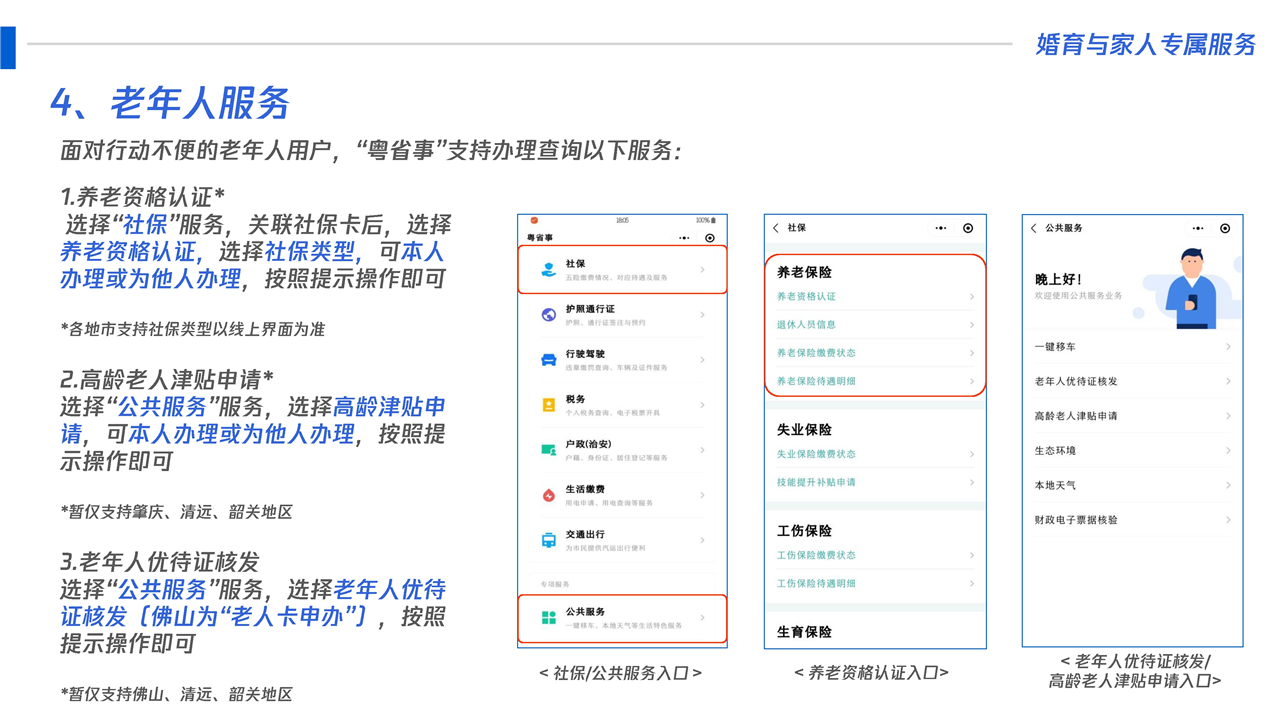Tap the red 生活缴费 icon
Screen dimensions: 1280x720
tap(548, 495)
